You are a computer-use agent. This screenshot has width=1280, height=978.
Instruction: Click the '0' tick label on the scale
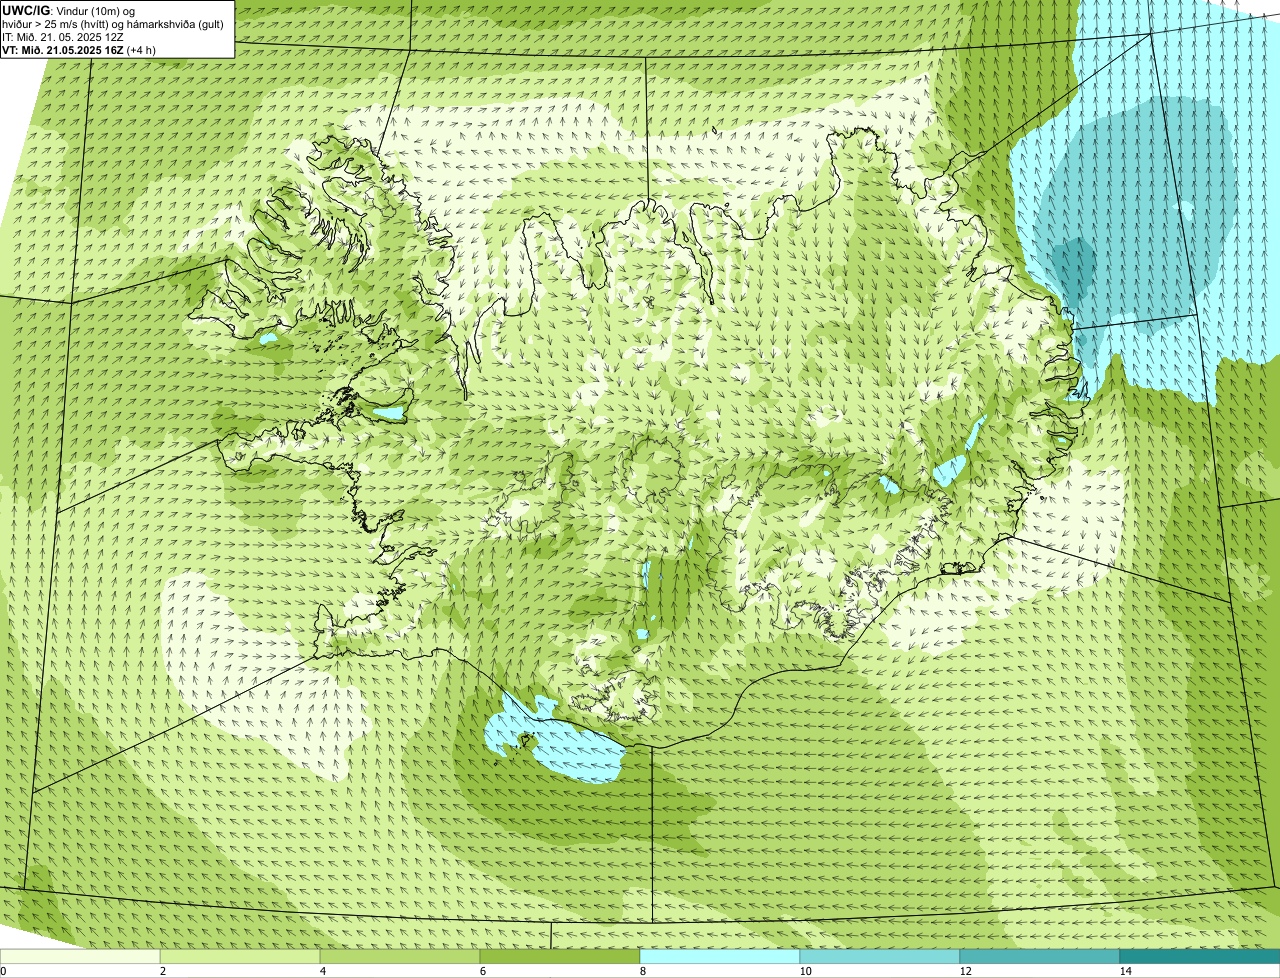(3, 971)
